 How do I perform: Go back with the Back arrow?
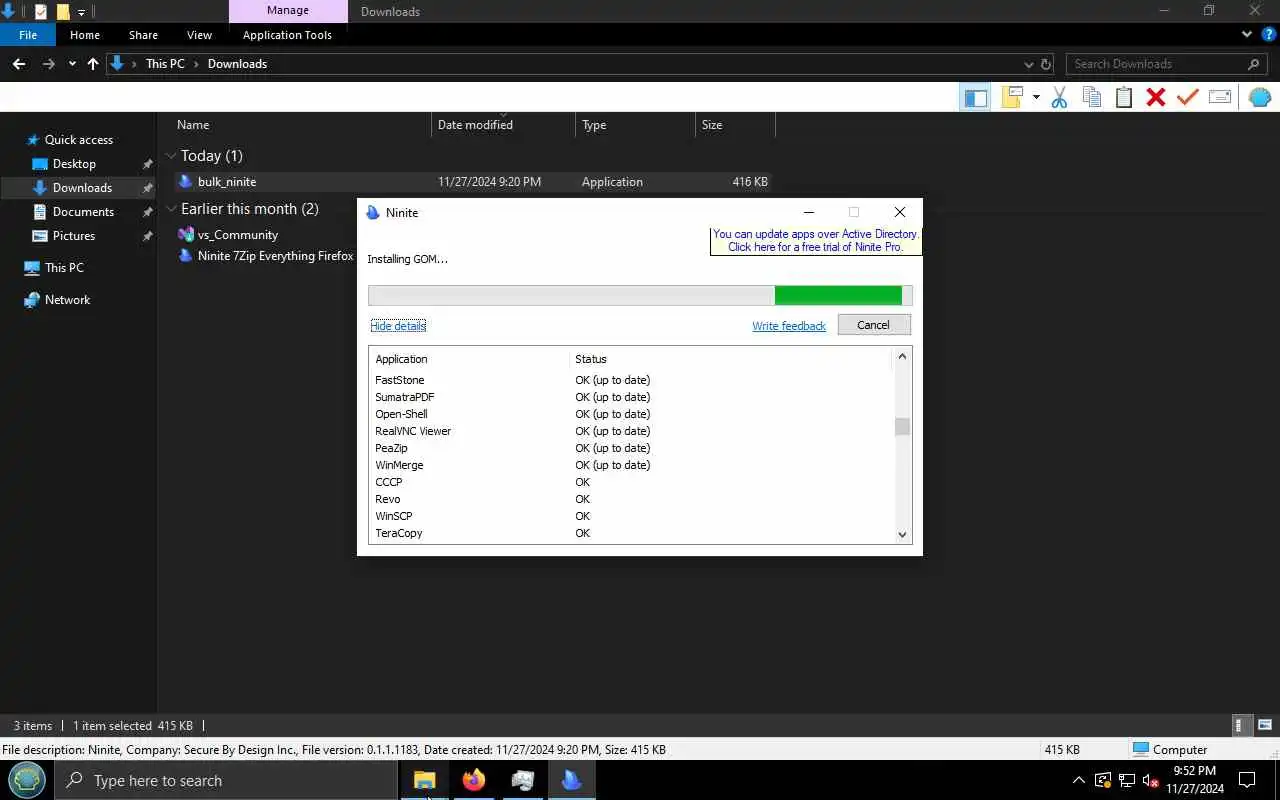coord(18,64)
